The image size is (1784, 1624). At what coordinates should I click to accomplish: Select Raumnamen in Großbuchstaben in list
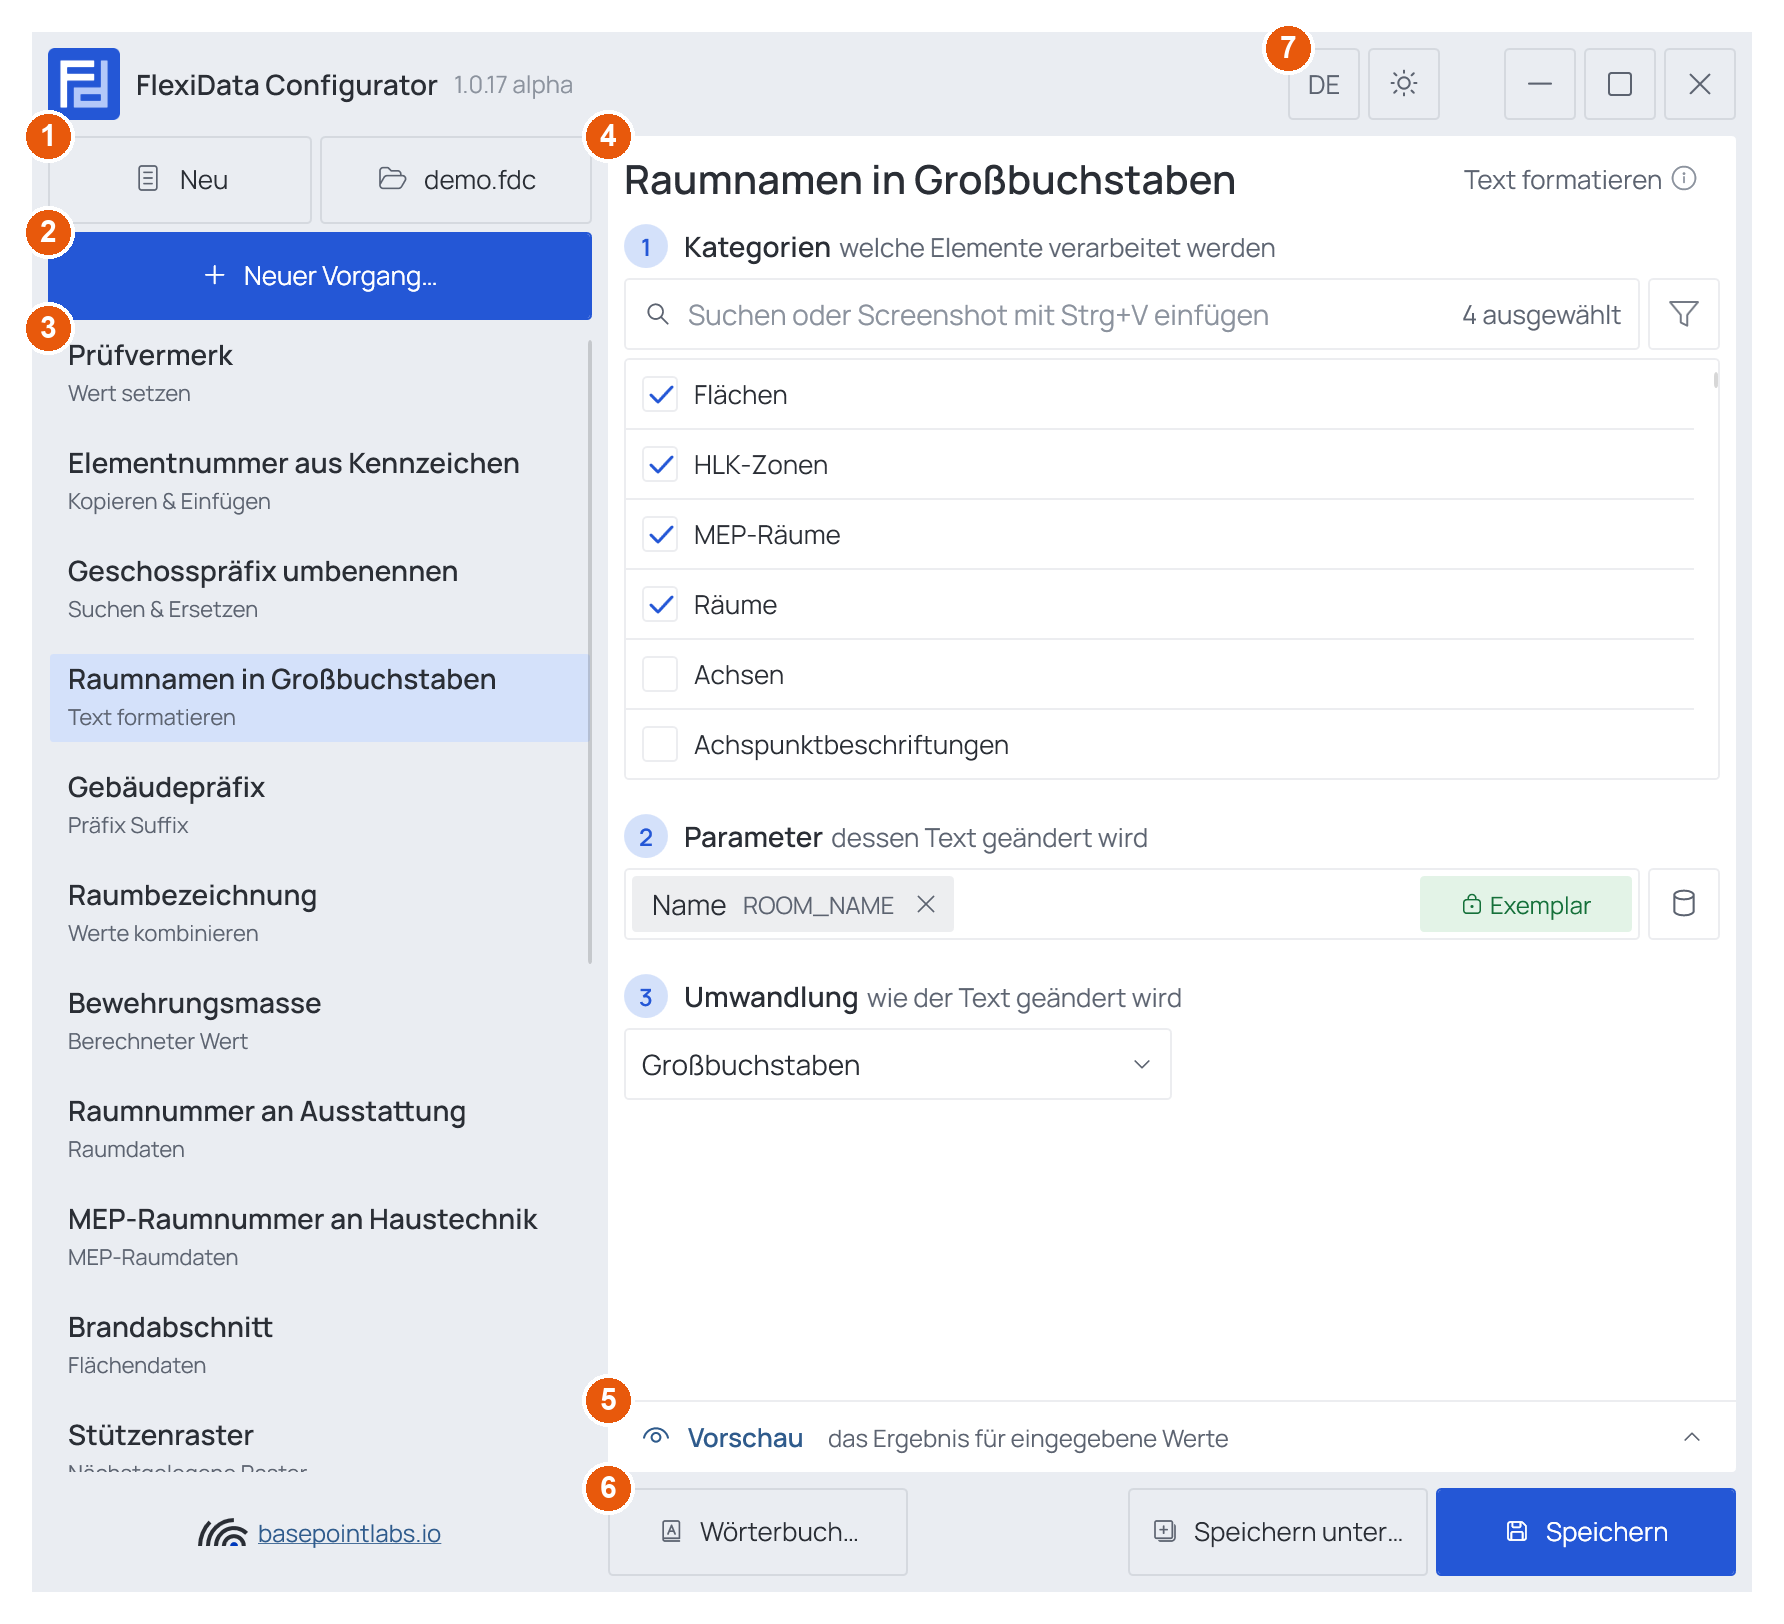(x=319, y=697)
